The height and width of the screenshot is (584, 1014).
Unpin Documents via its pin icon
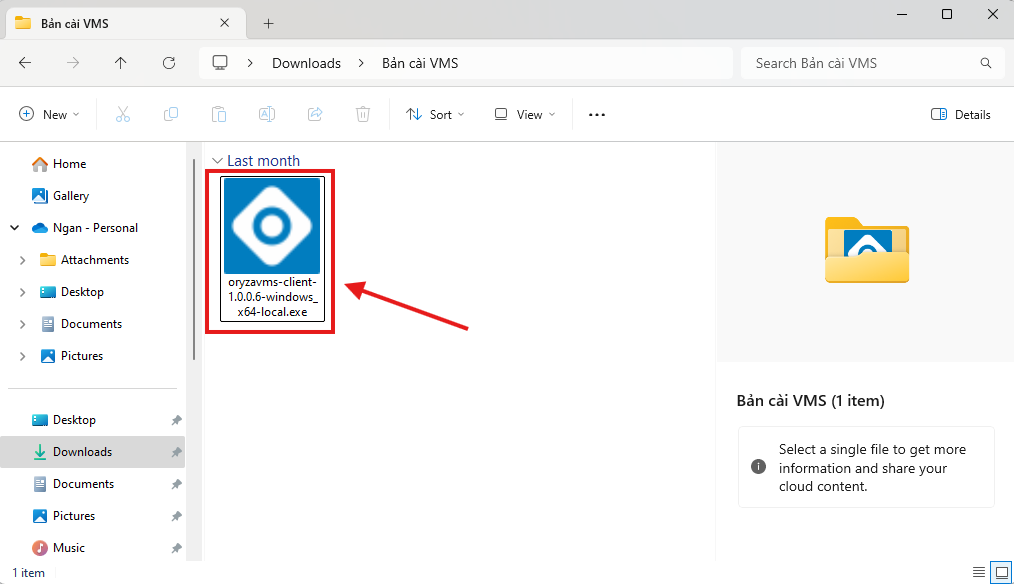(x=176, y=484)
